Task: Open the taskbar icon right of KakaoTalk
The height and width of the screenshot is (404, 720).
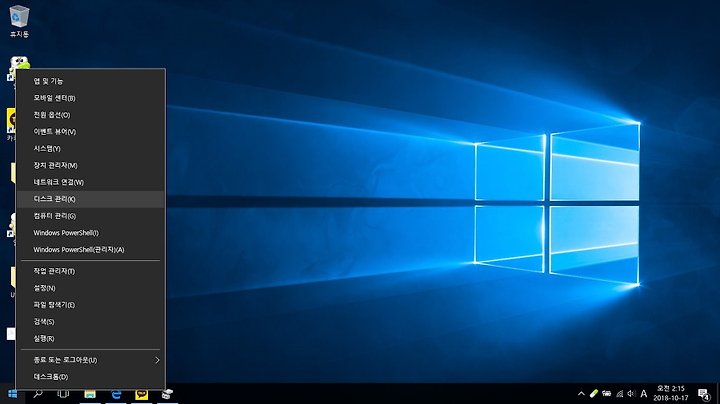Action: (x=167, y=394)
